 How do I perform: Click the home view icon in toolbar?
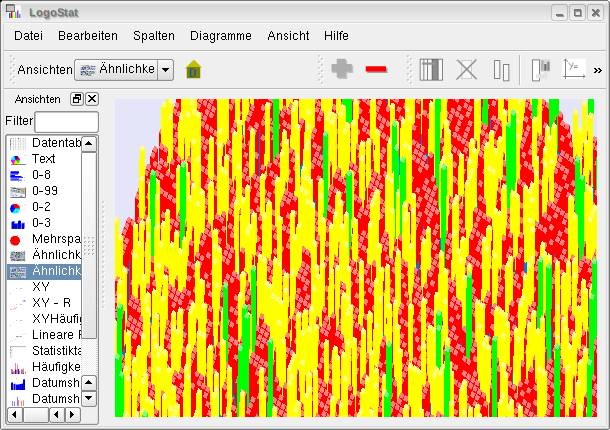tap(193, 70)
